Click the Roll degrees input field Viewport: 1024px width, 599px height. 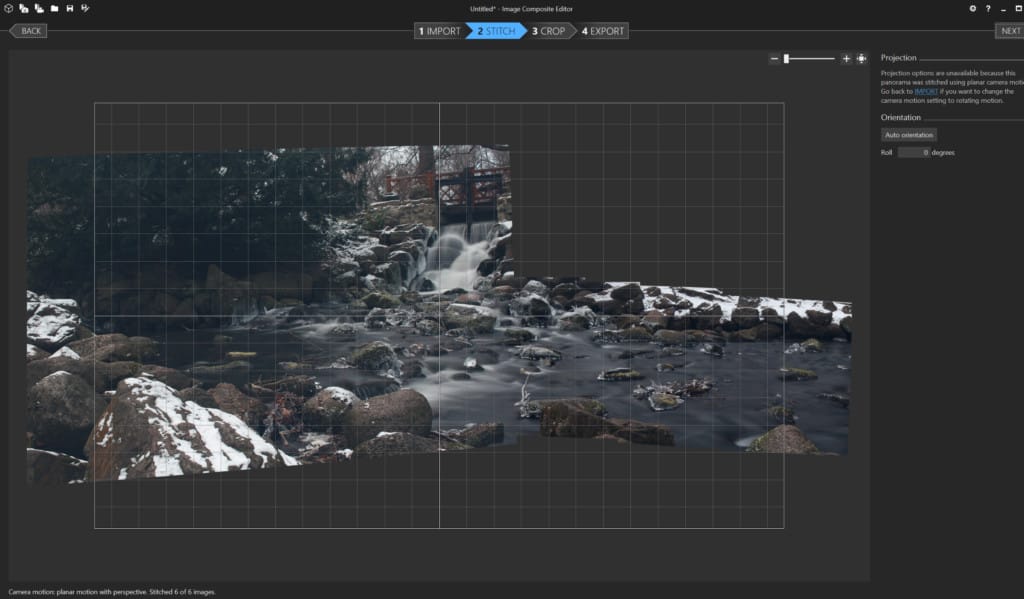913,152
